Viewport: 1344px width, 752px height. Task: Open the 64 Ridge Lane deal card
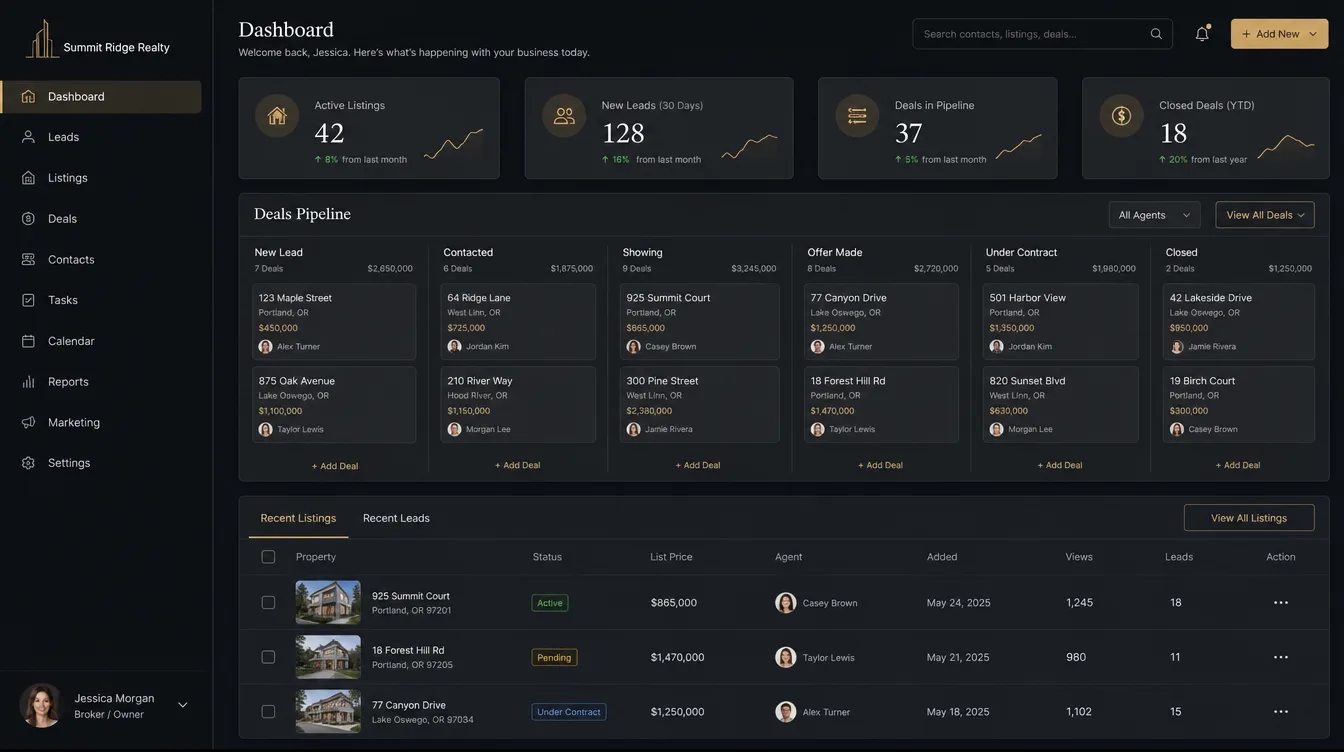[518, 322]
